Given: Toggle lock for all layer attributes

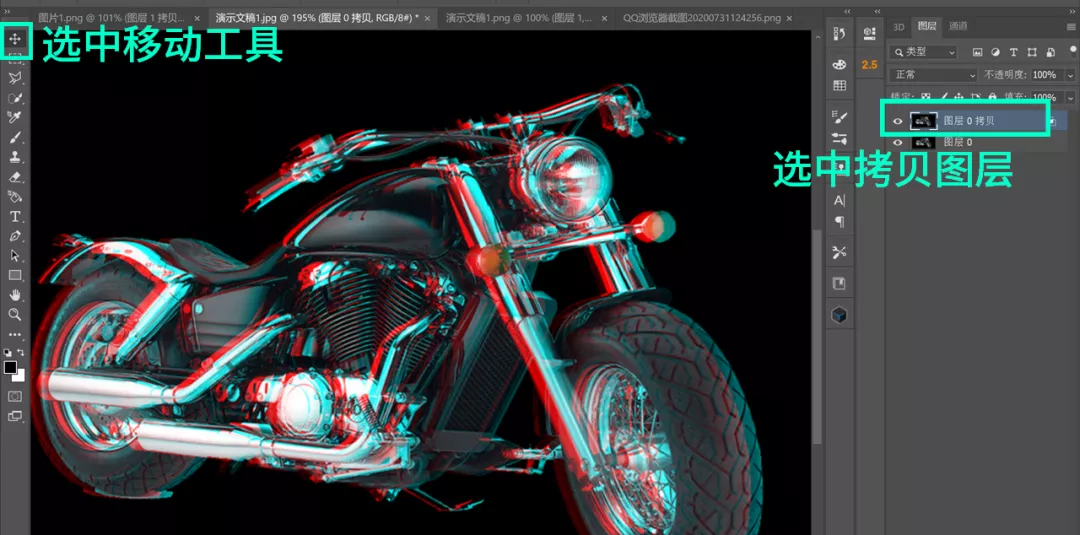Looking at the screenshot, I should tap(993, 97).
